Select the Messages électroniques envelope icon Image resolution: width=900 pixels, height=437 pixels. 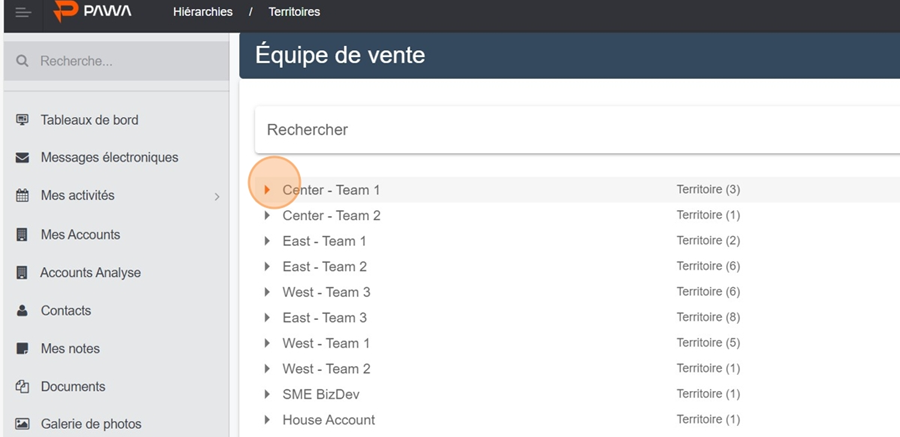pyautogui.click(x=22, y=157)
